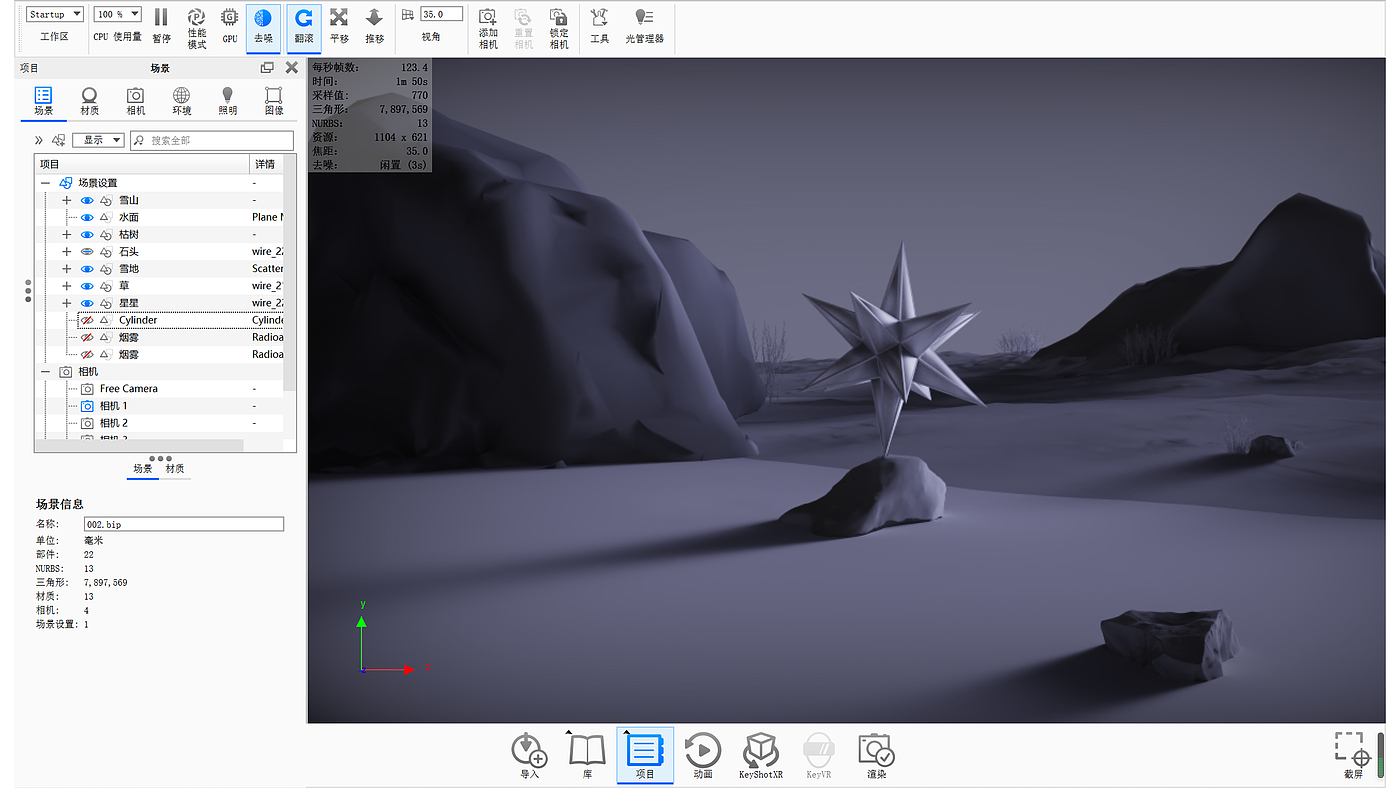Image resolution: width=1400 pixels, height=788 pixels.
Task: Click the horizontal scrollbar under the scene tree
Action: tap(139, 446)
